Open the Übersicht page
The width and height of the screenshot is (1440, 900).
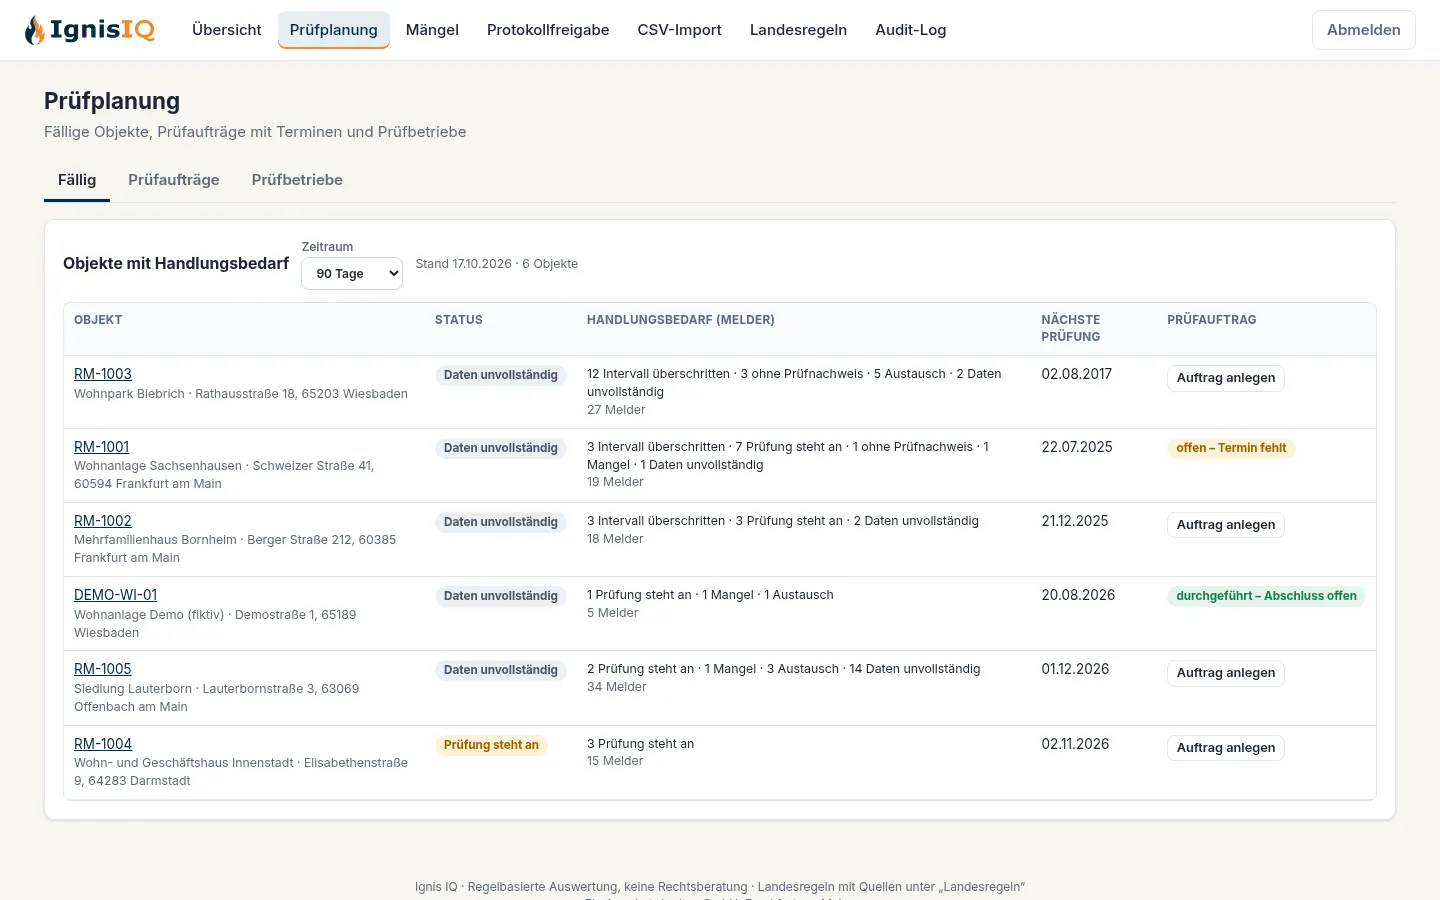pyautogui.click(x=227, y=30)
